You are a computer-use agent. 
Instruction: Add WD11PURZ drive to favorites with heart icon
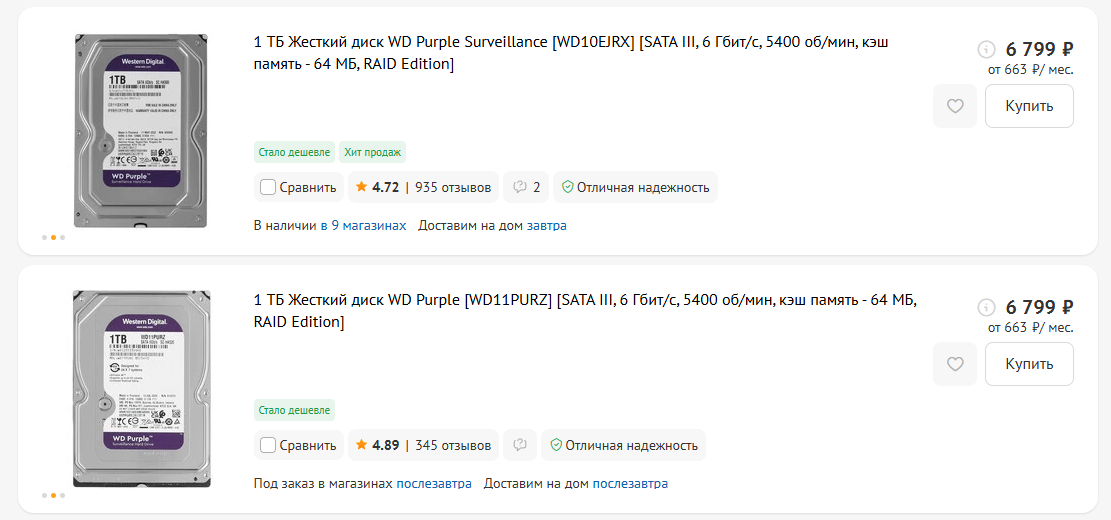point(955,364)
